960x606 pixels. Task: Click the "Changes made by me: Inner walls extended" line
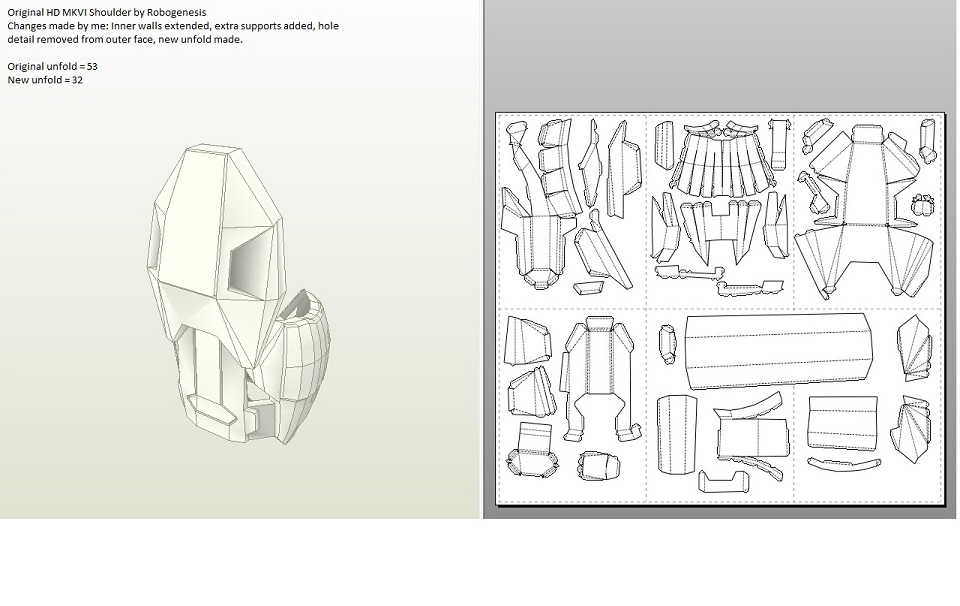173,26
